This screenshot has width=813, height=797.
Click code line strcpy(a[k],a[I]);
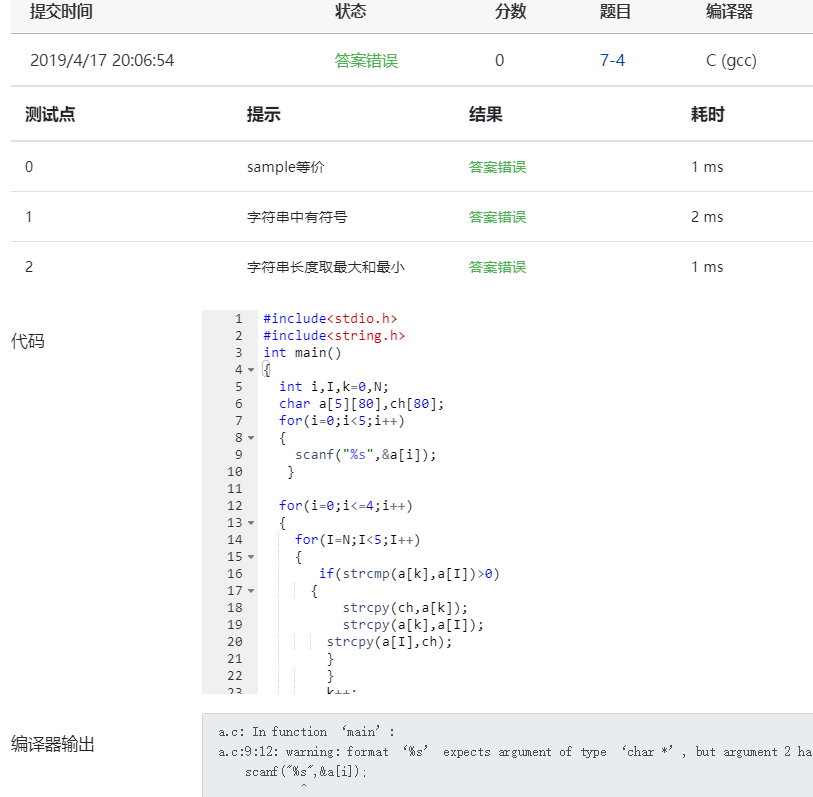(x=413, y=625)
